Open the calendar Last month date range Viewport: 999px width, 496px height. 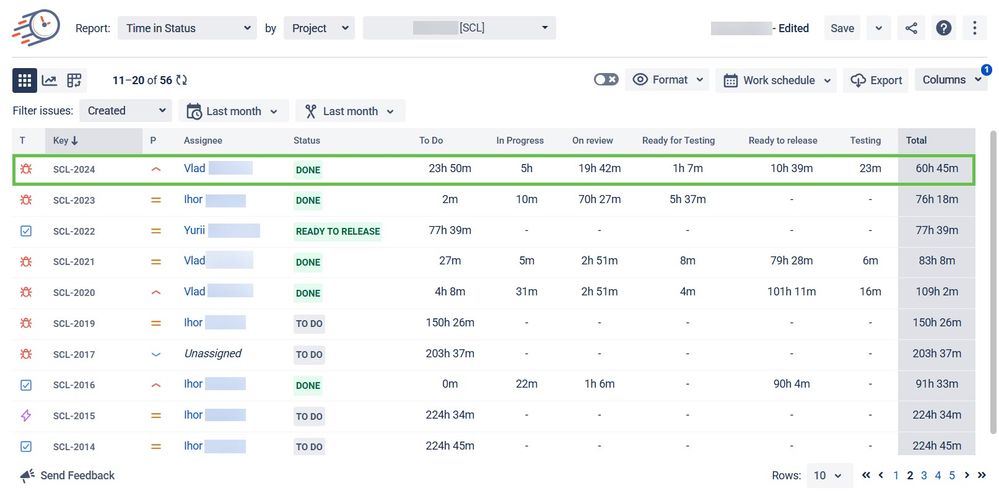tap(234, 111)
